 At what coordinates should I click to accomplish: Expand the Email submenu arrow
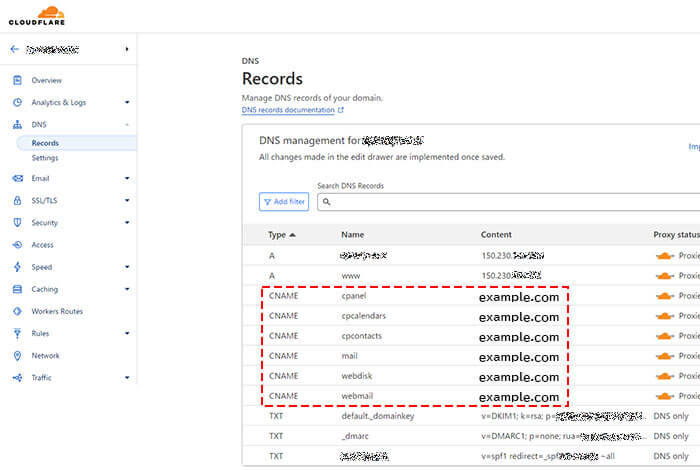(127, 178)
